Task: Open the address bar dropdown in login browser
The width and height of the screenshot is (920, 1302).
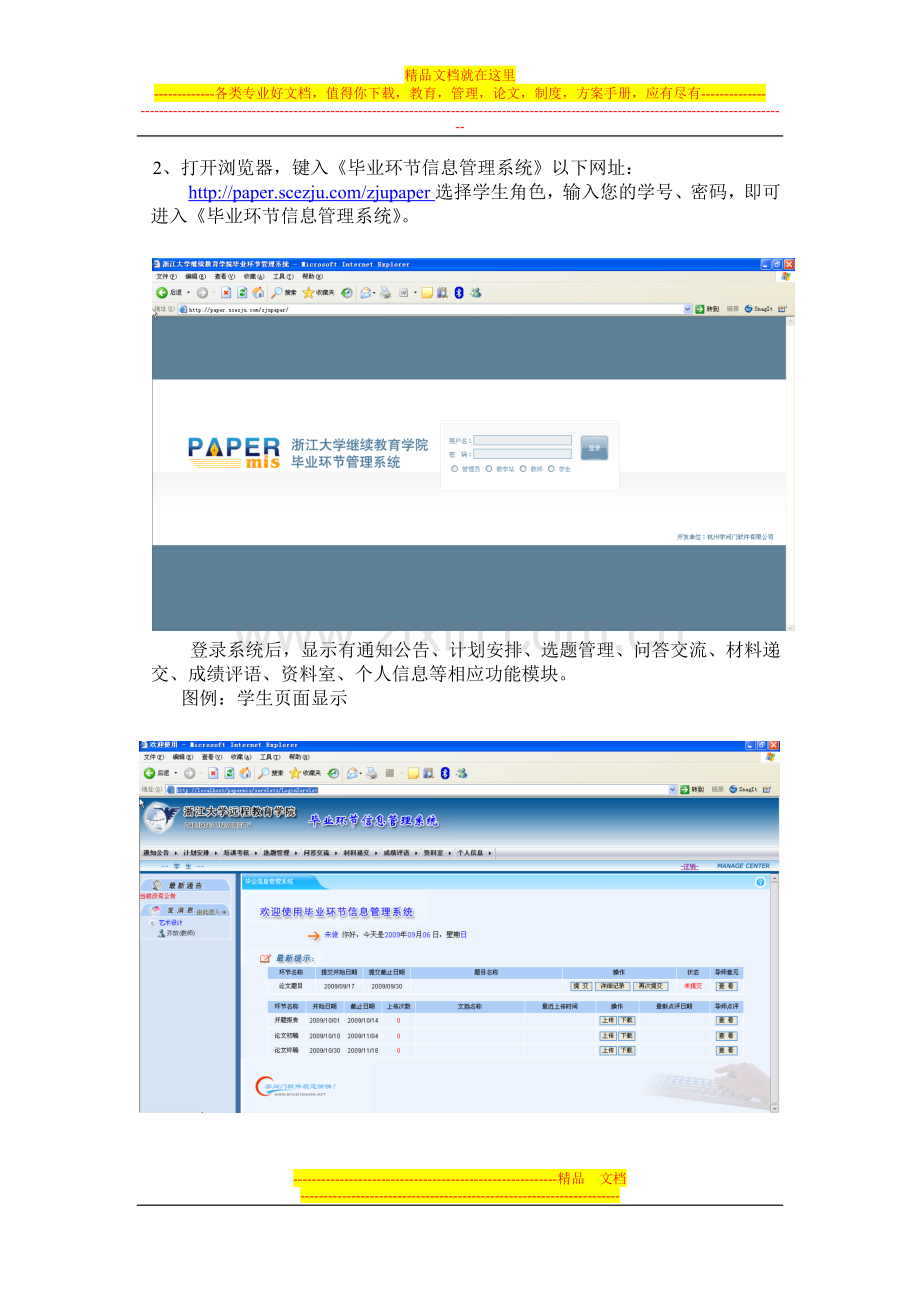Action: pyautogui.click(x=687, y=310)
